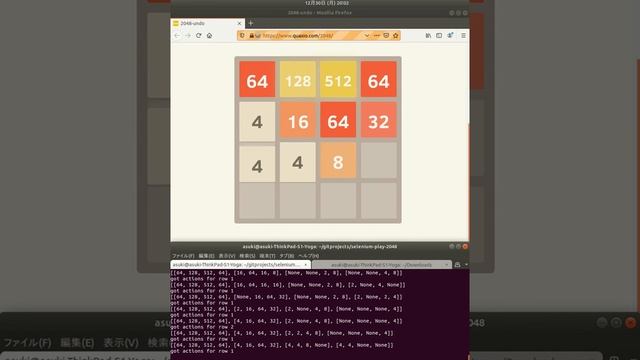640x360 pixels.
Task: Click the Firefox window title '2048-undo - Mozilla Firefox'
Action: (x=320, y=13)
